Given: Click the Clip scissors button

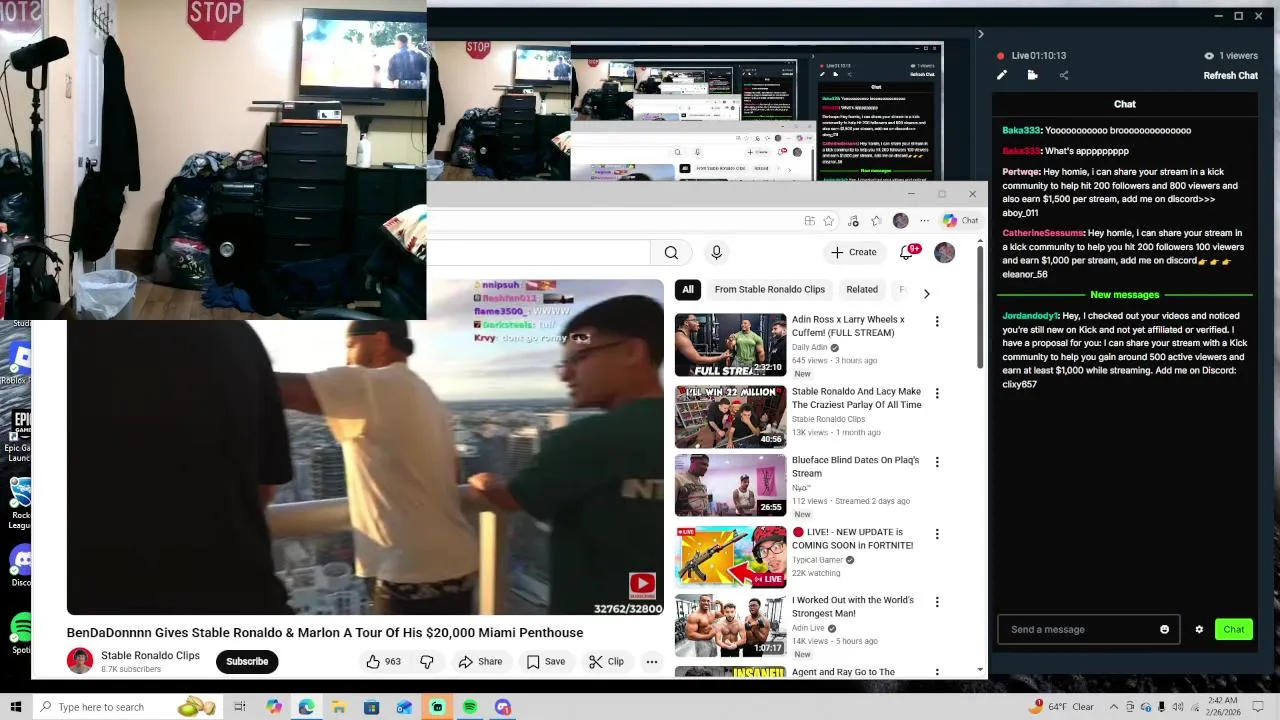Looking at the screenshot, I should [x=606, y=661].
